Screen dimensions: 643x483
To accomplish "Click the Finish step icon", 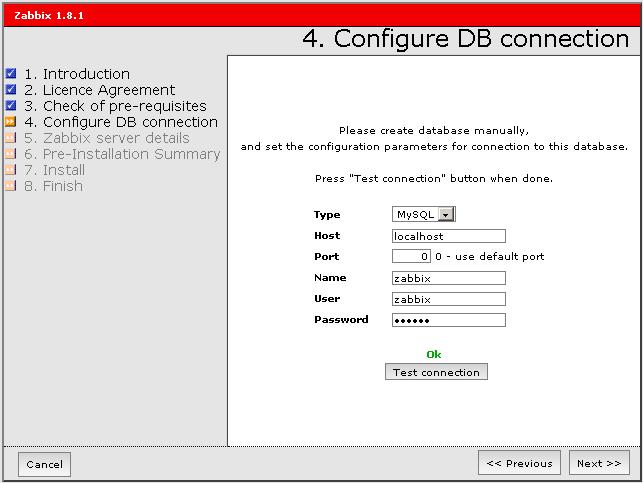I will pos(10,186).
